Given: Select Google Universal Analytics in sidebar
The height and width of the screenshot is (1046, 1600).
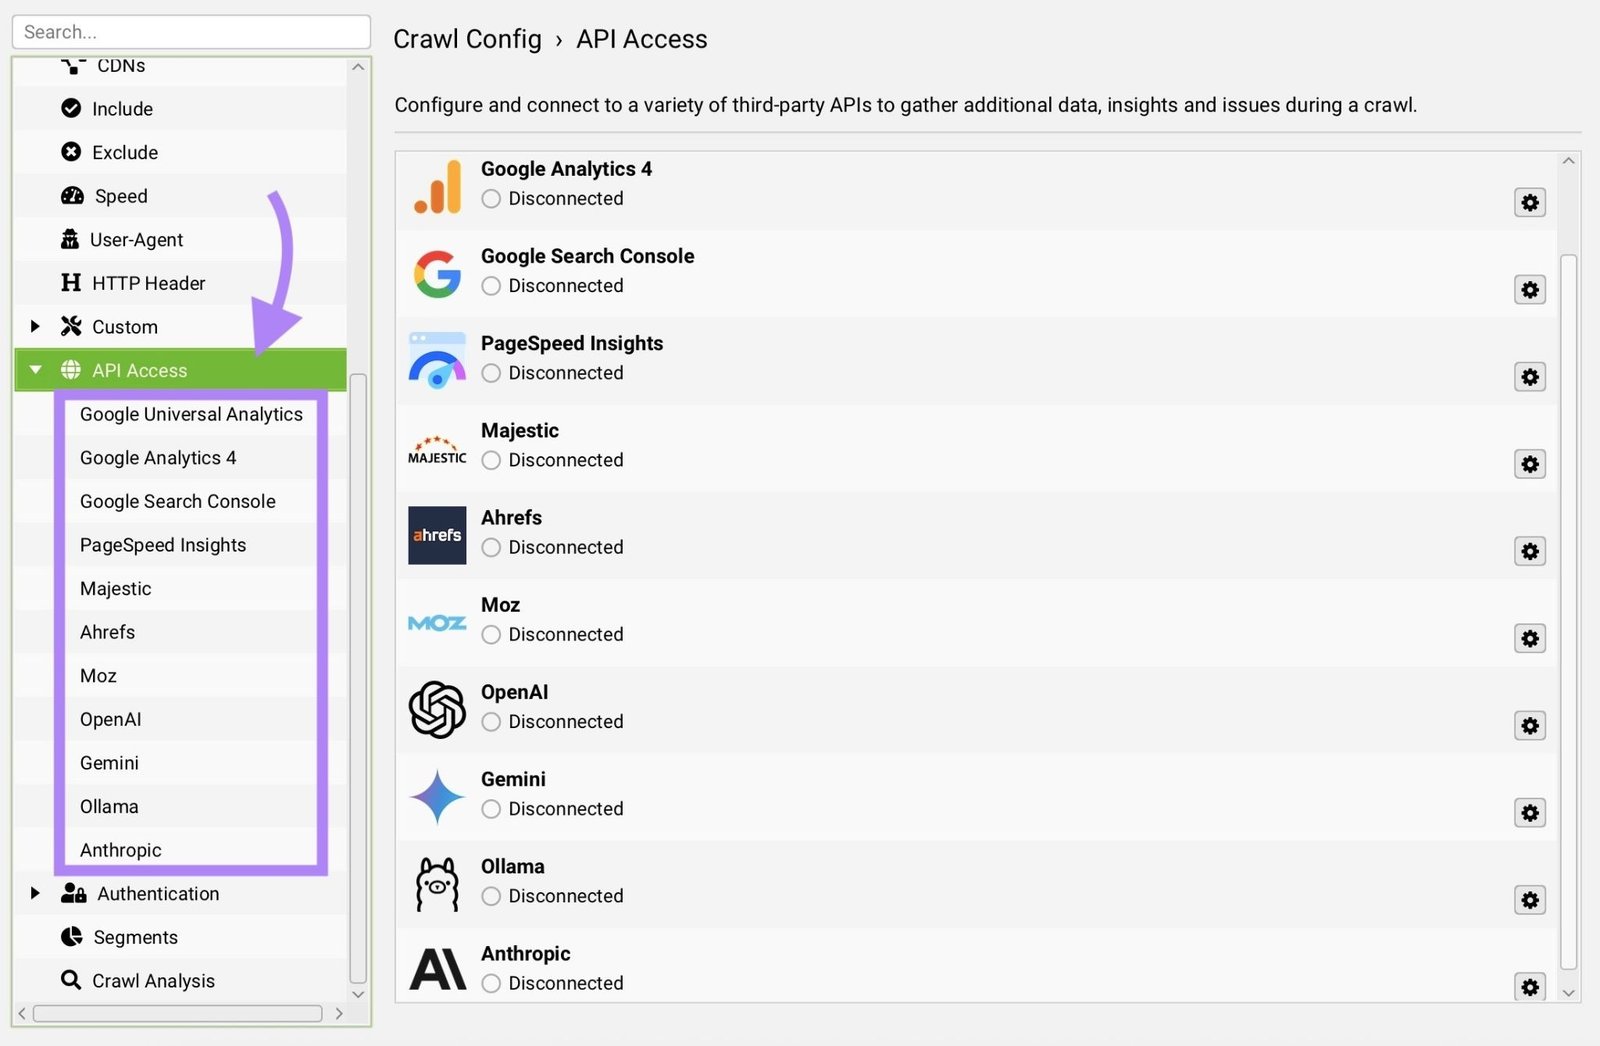Looking at the screenshot, I should (191, 414).
